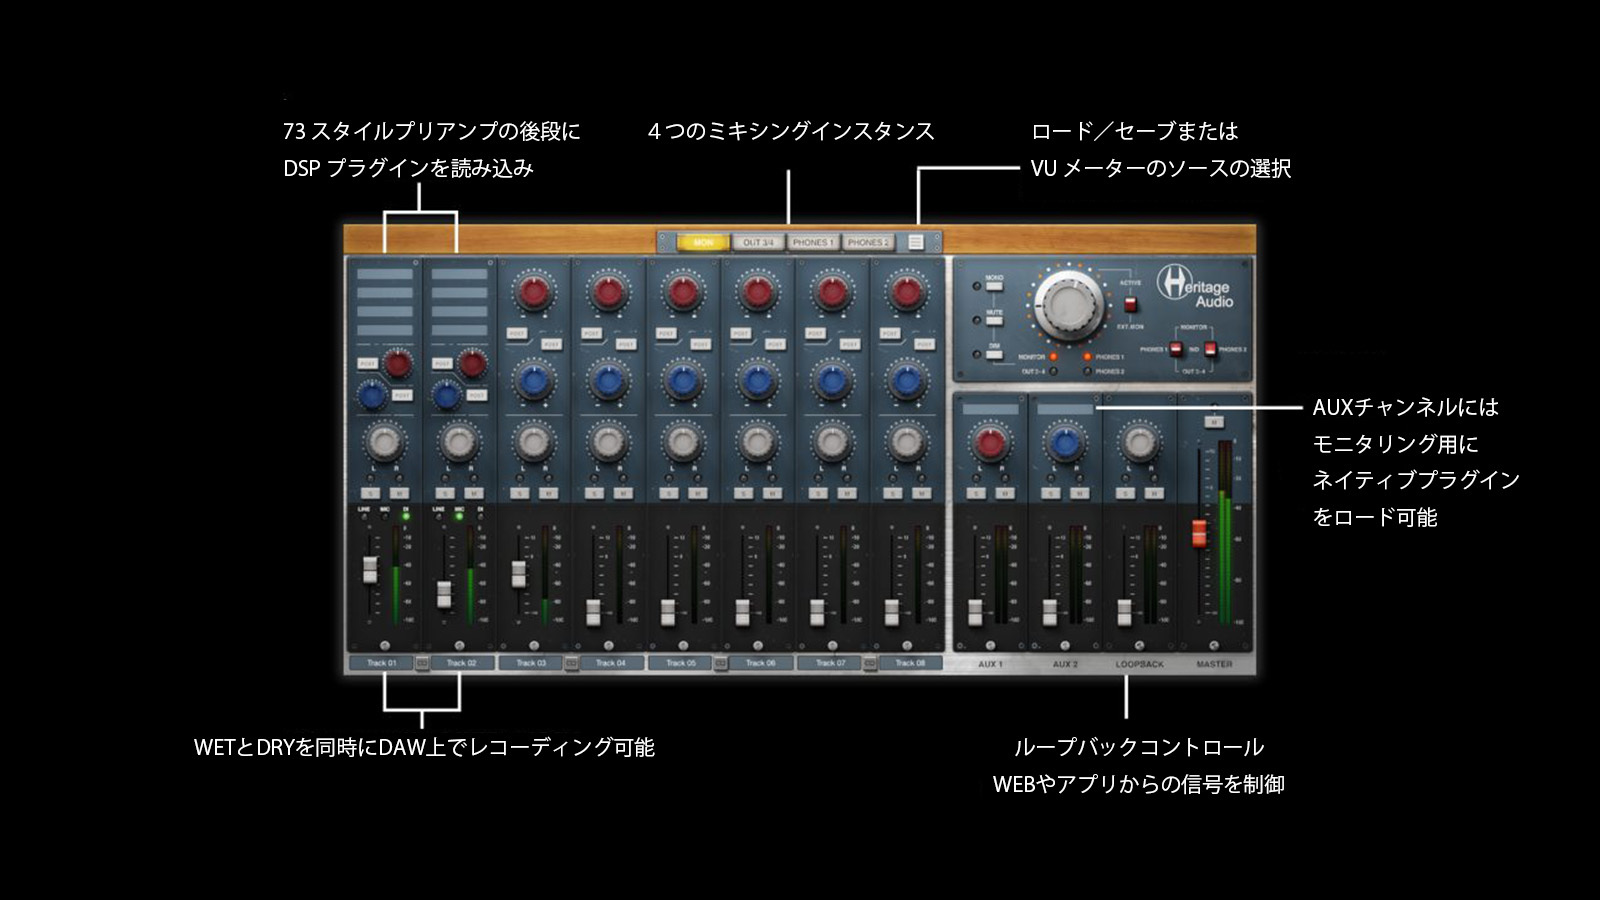Open the hamburger menu beside PHONES 2

916,242
